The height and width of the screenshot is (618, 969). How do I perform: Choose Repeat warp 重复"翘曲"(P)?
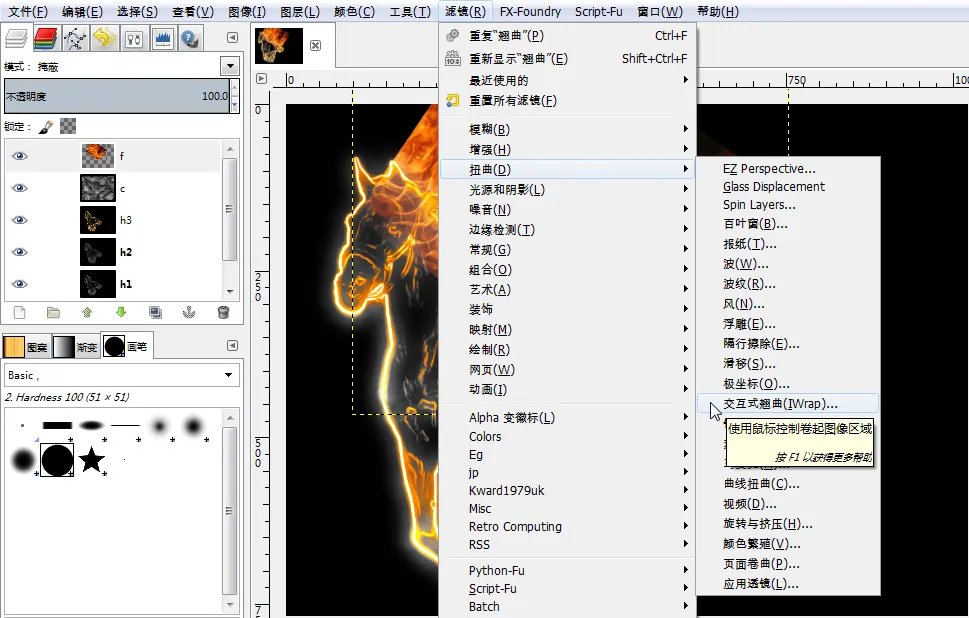(567, 36)
